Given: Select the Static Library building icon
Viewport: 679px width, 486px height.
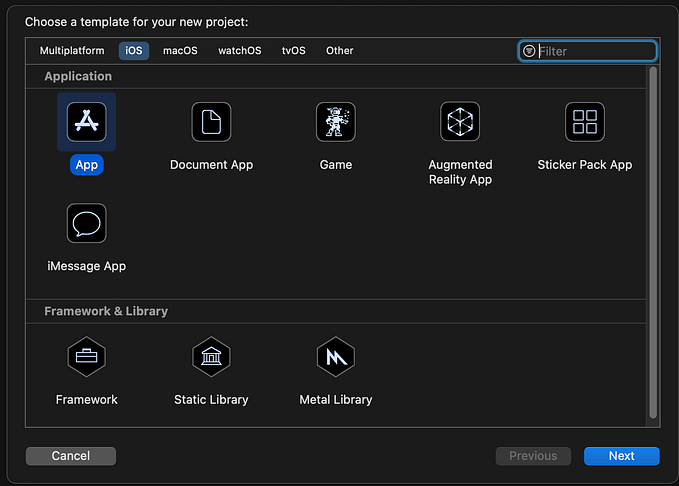Looking at the screenshot, I should pos(211,356).
